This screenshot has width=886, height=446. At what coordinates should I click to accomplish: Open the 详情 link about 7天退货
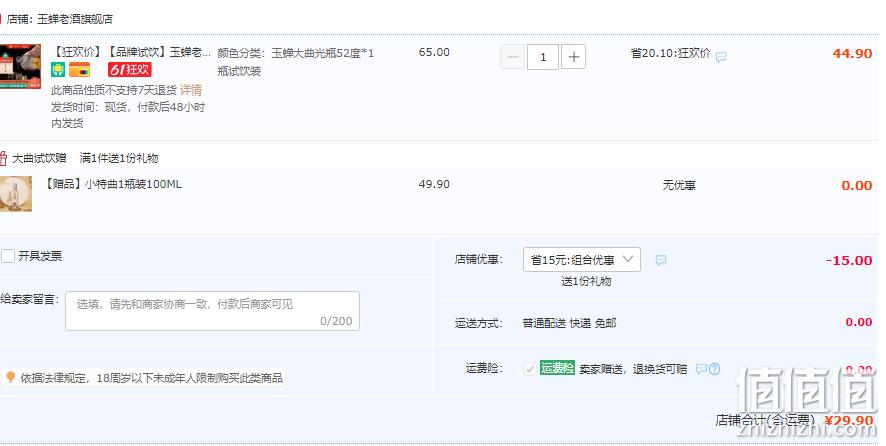coord(191,90)
